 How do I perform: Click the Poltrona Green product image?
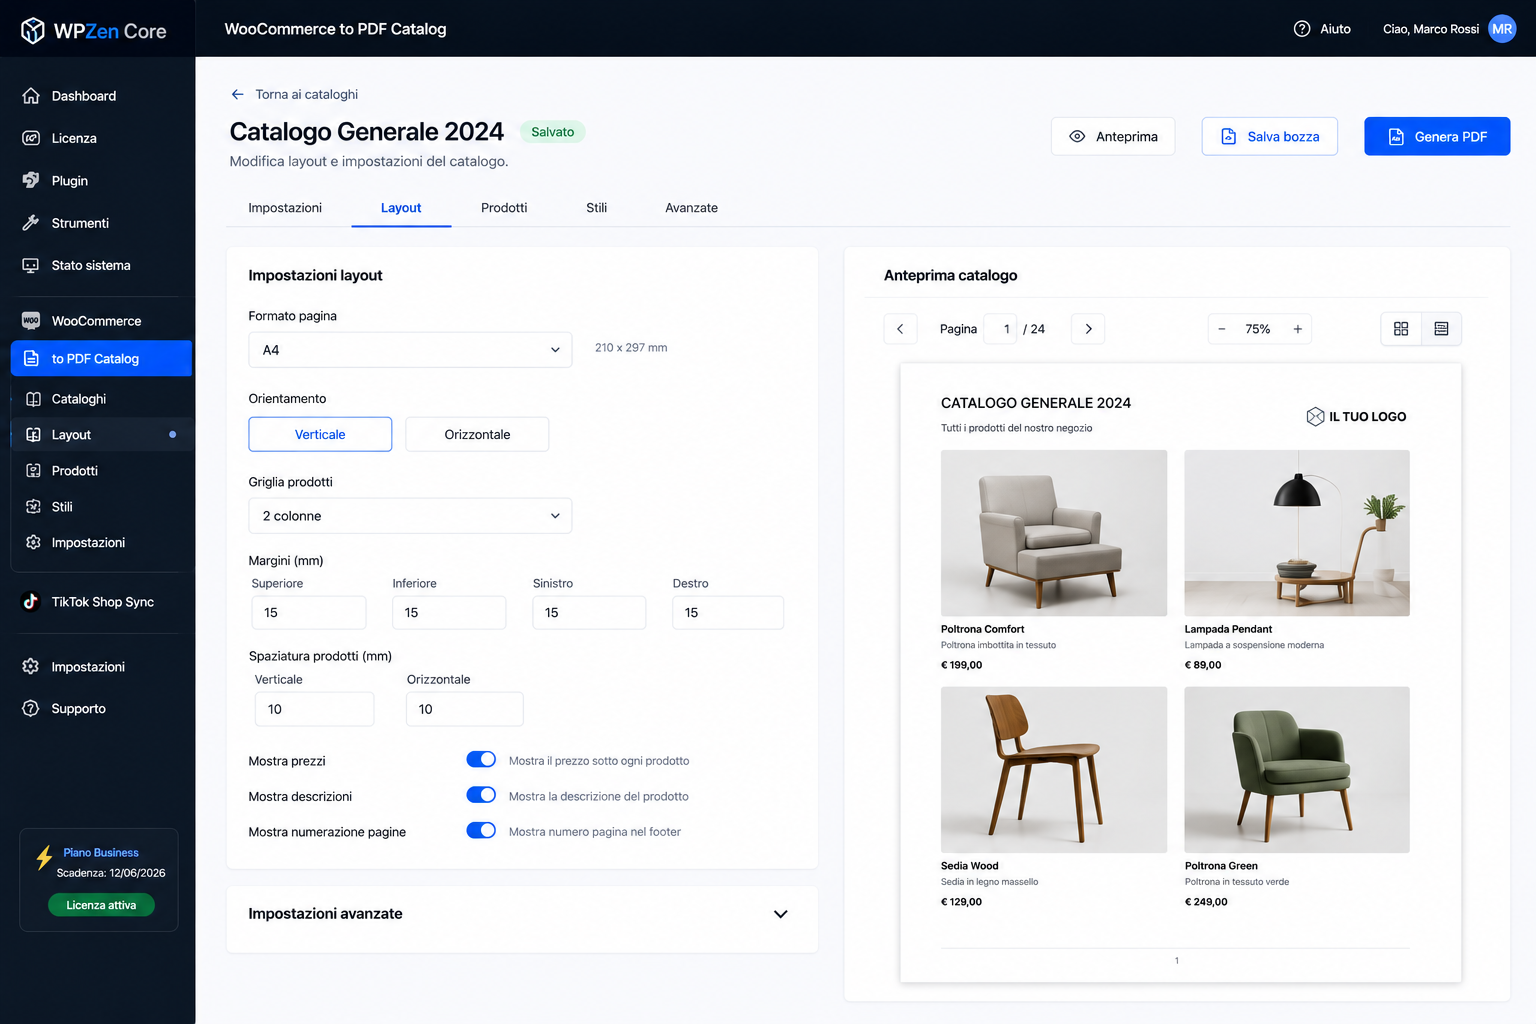tap(1297, 769)
